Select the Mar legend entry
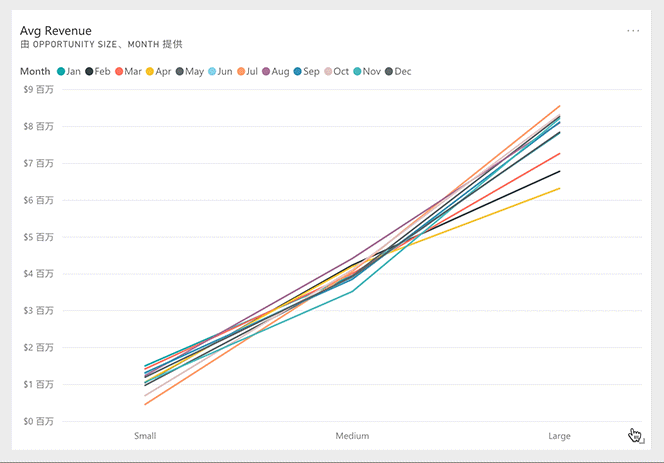The height and width of the screenshot is (463, 664). point(128,72)
